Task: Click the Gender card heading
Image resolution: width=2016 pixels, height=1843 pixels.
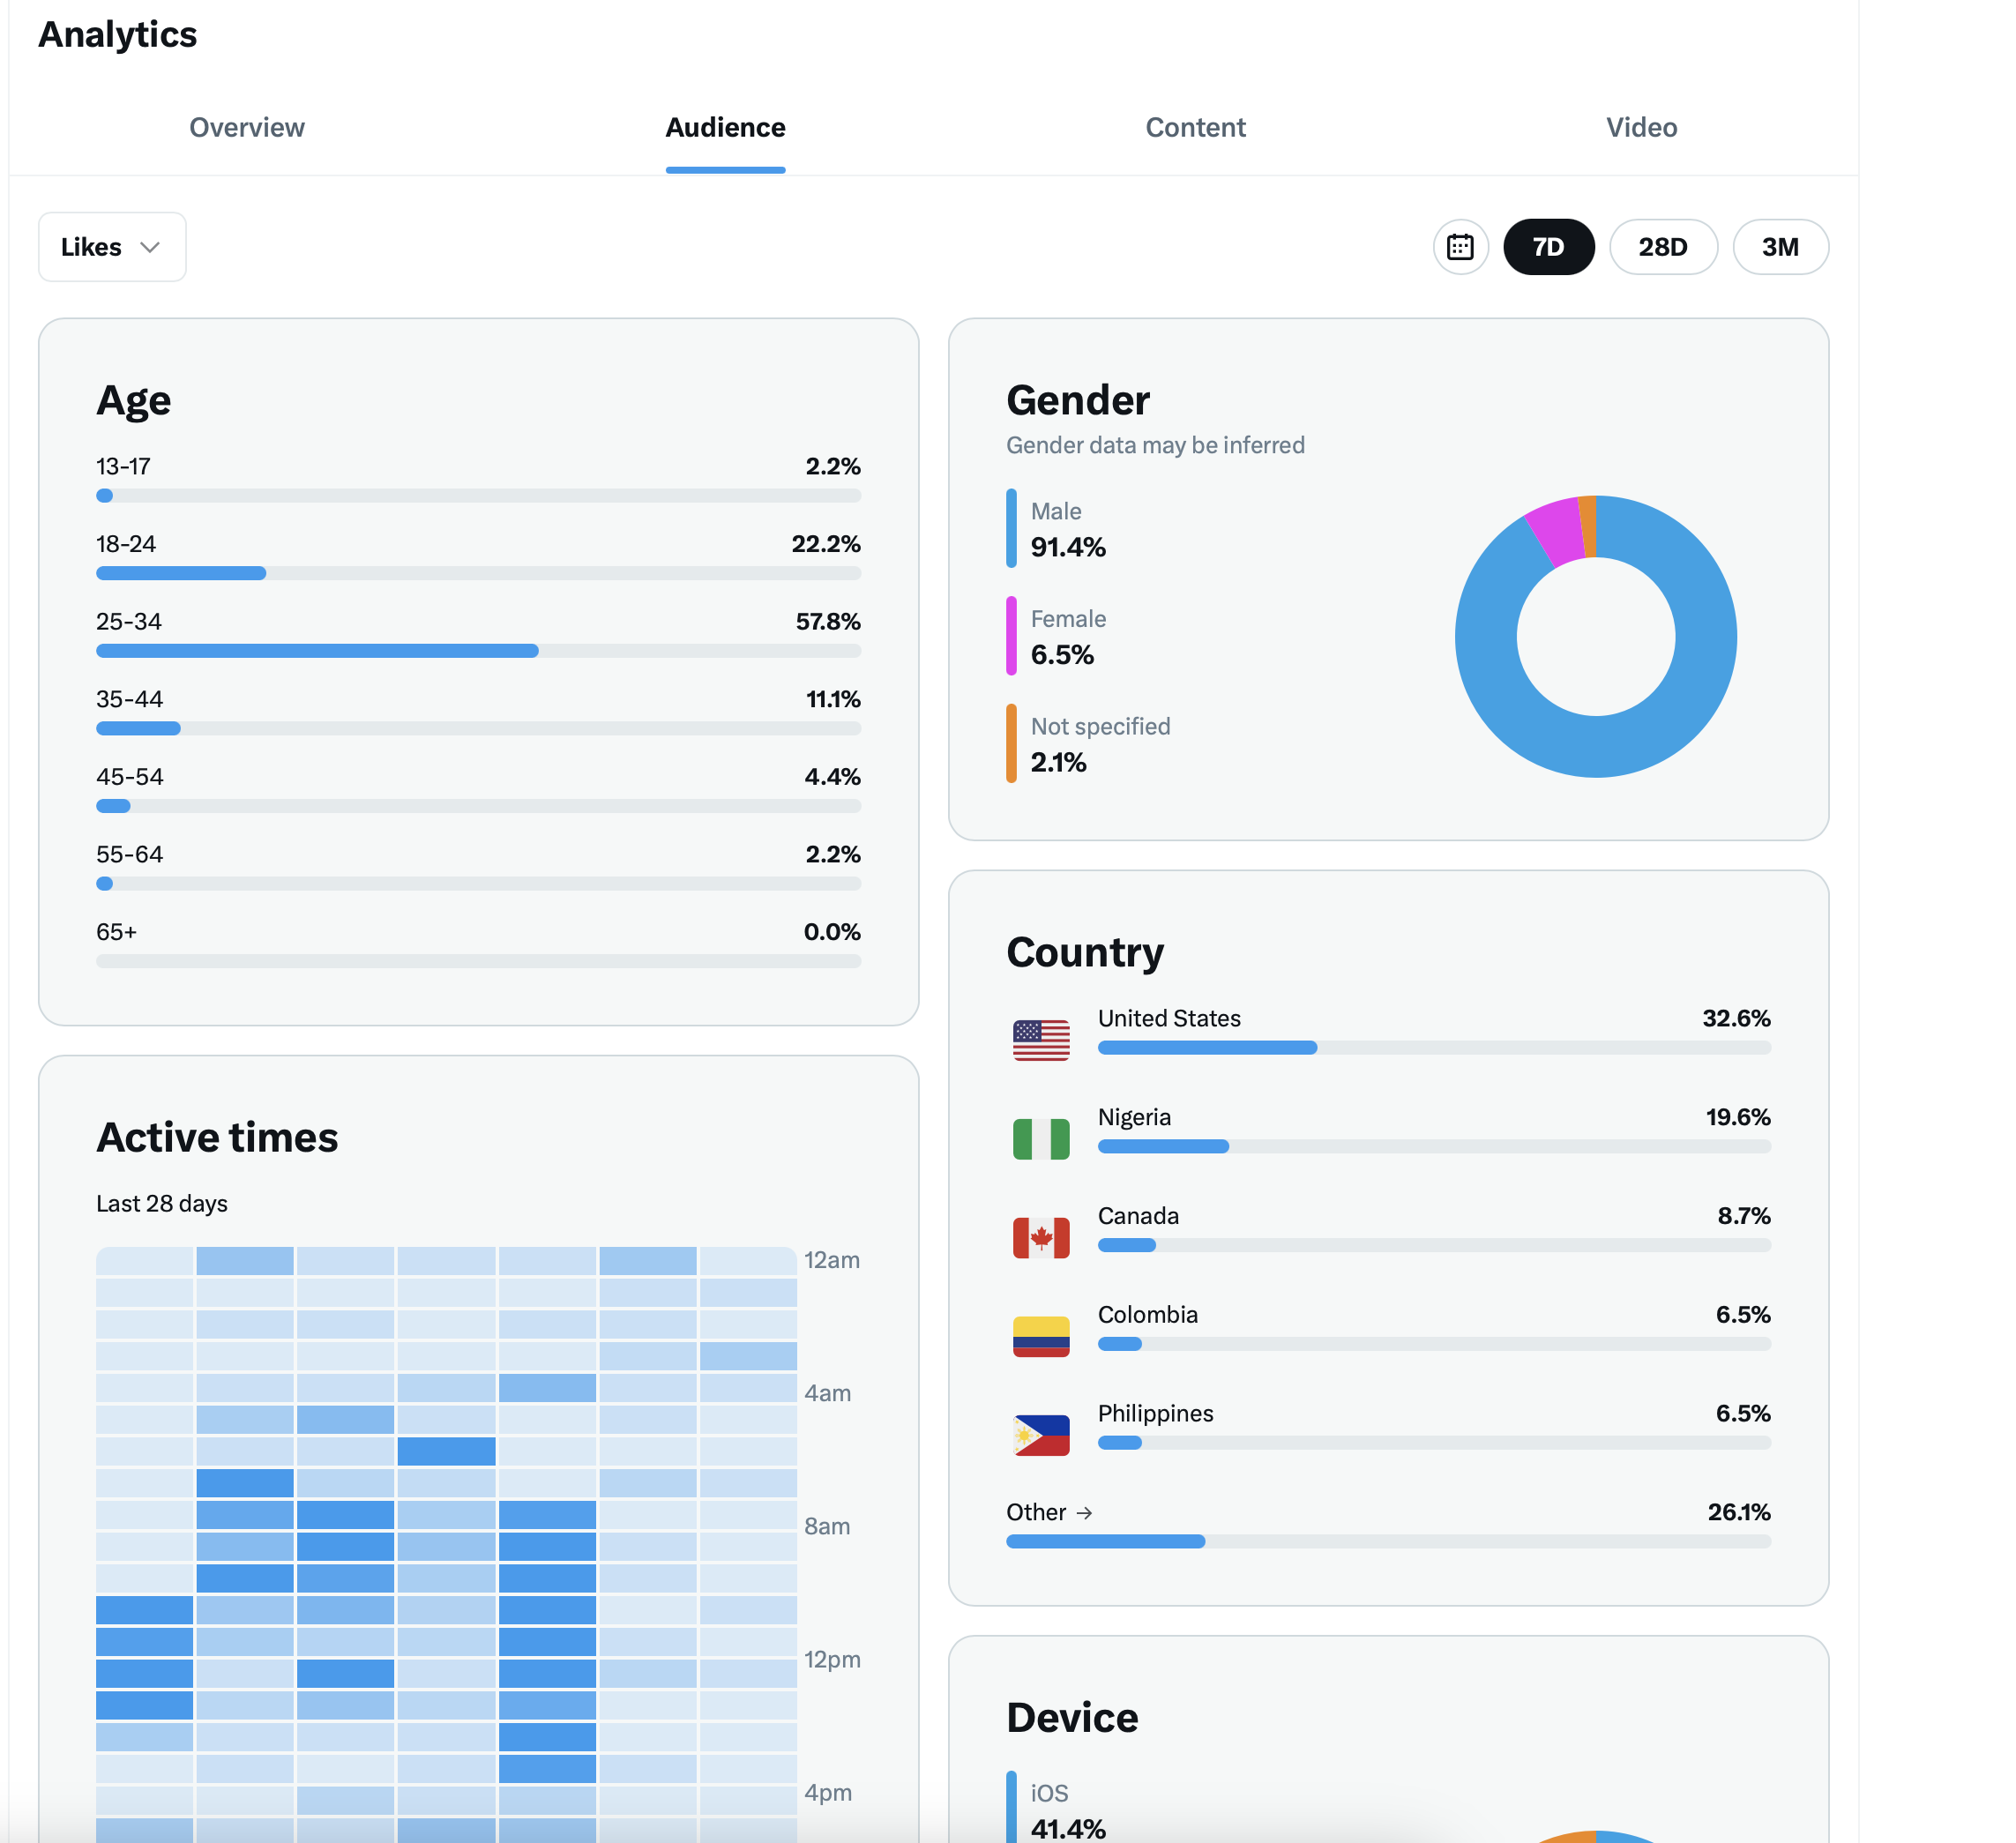Action: (1078, 400)
